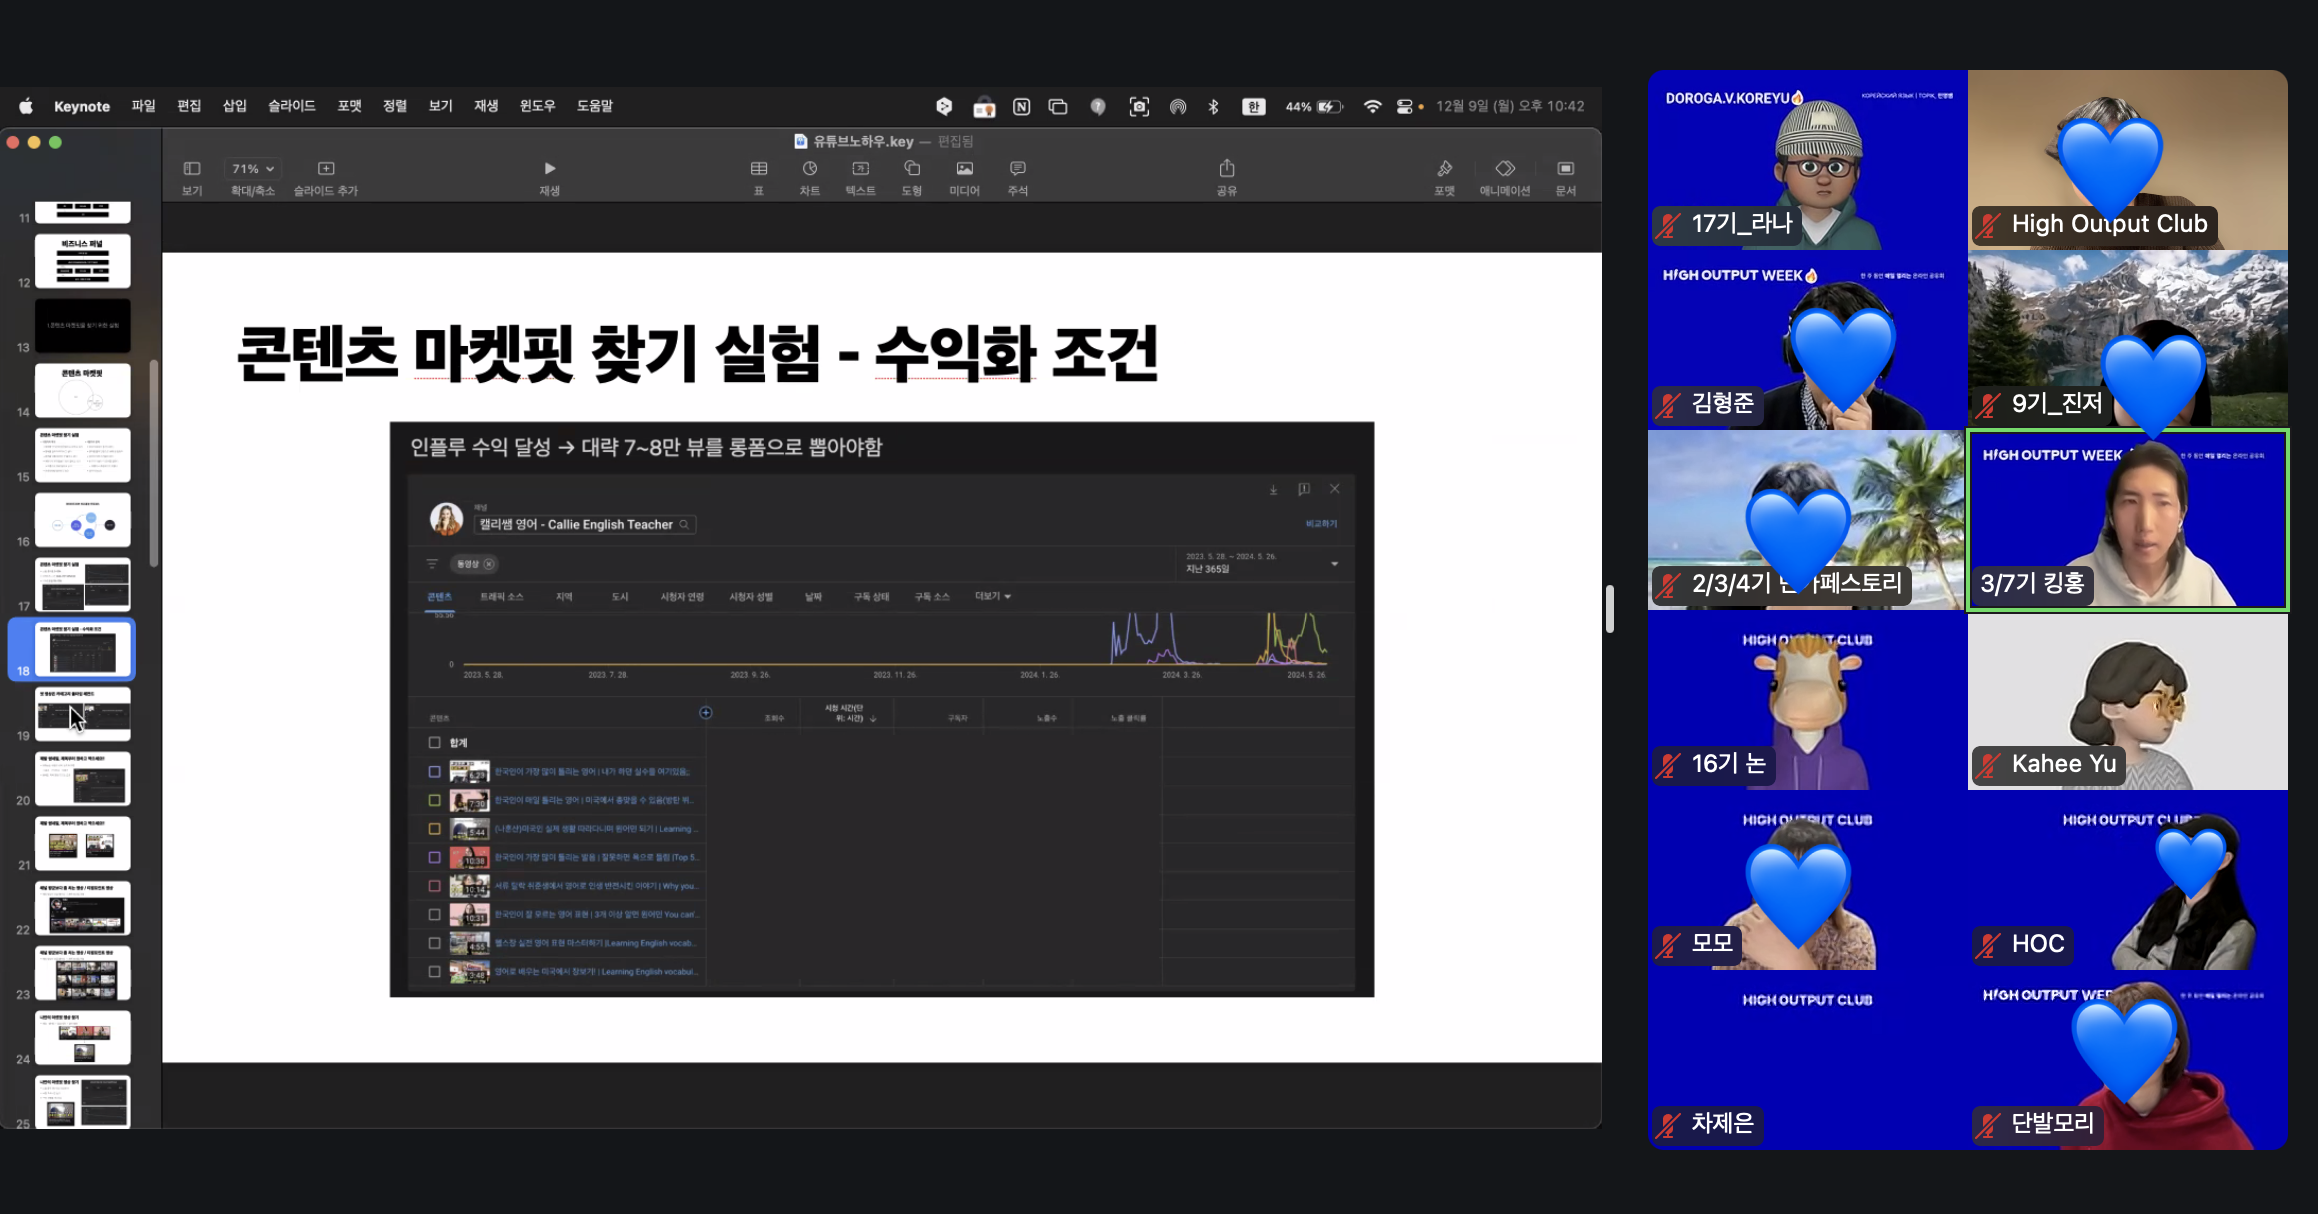The width and height of the screenshot is (2318, 1214).
Task: Insert a chart using the 차트 icon
Action: 810,176
